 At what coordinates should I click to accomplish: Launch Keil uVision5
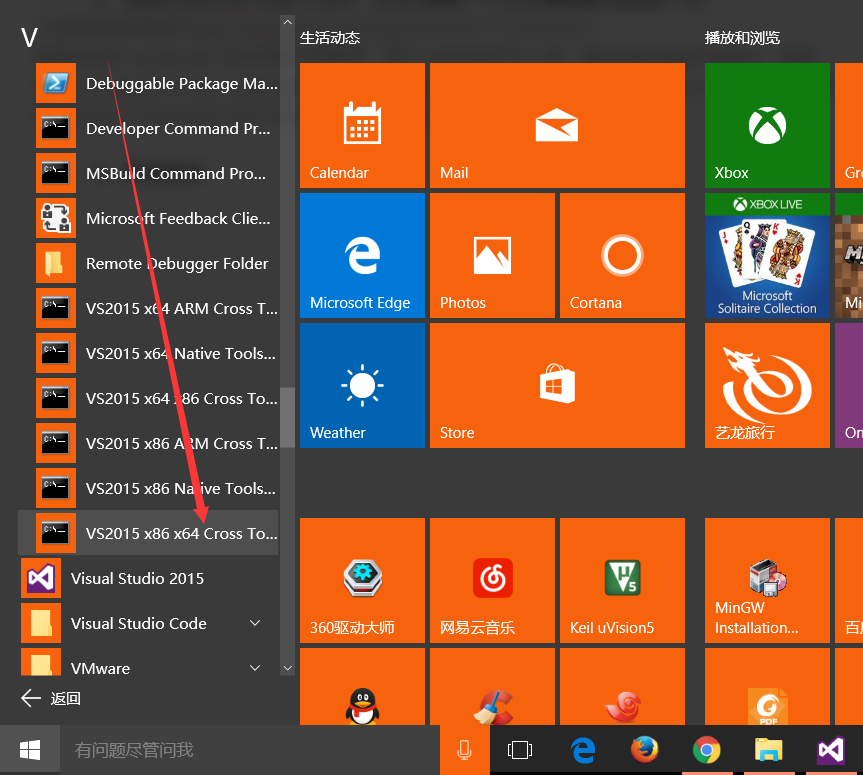coord(622,580)
